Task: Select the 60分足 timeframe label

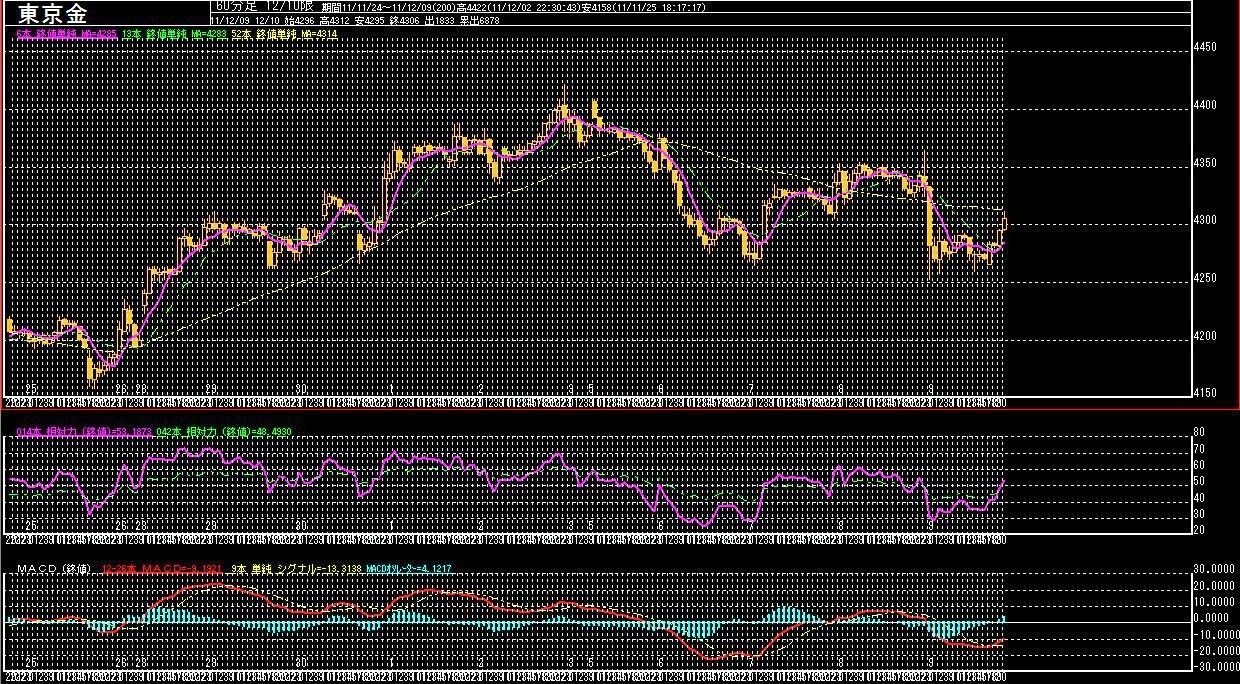Action: click(x=236, y=6)
